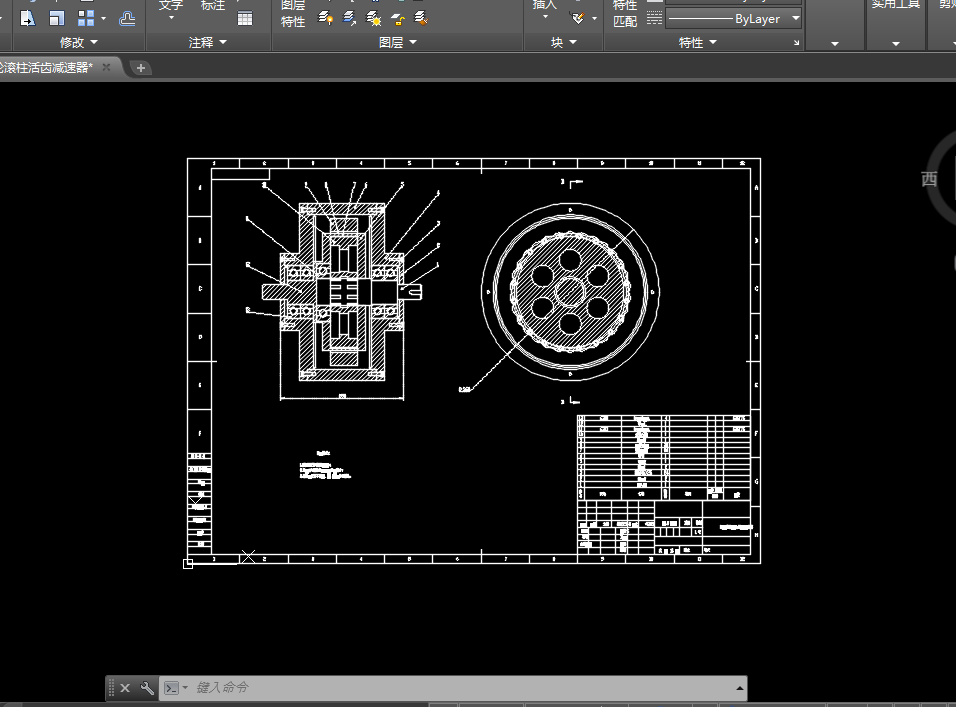This screenshot has height=707, width=956.
Task: Select the Stretch tool icon
Action: 27,19
